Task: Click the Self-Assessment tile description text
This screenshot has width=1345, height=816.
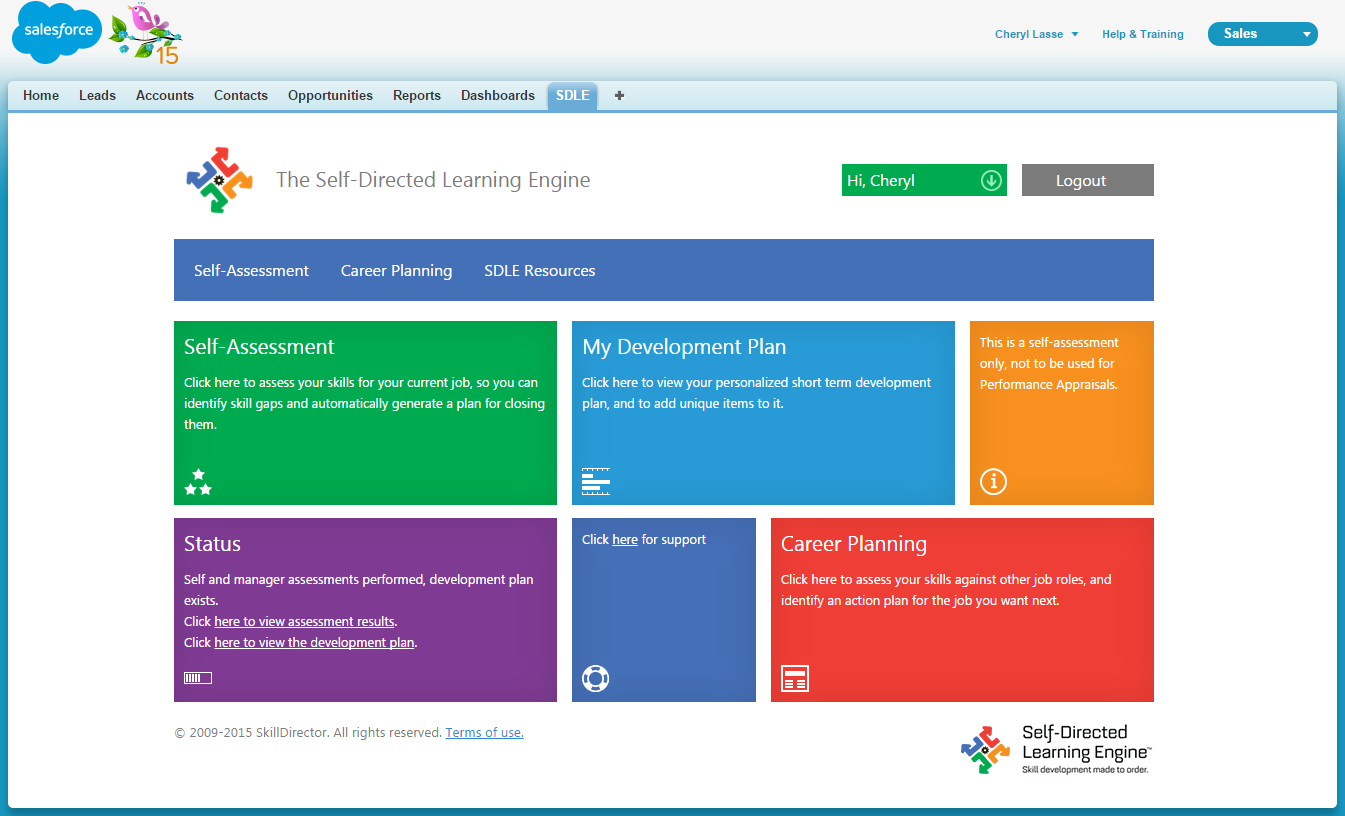Action: (364, 404)
